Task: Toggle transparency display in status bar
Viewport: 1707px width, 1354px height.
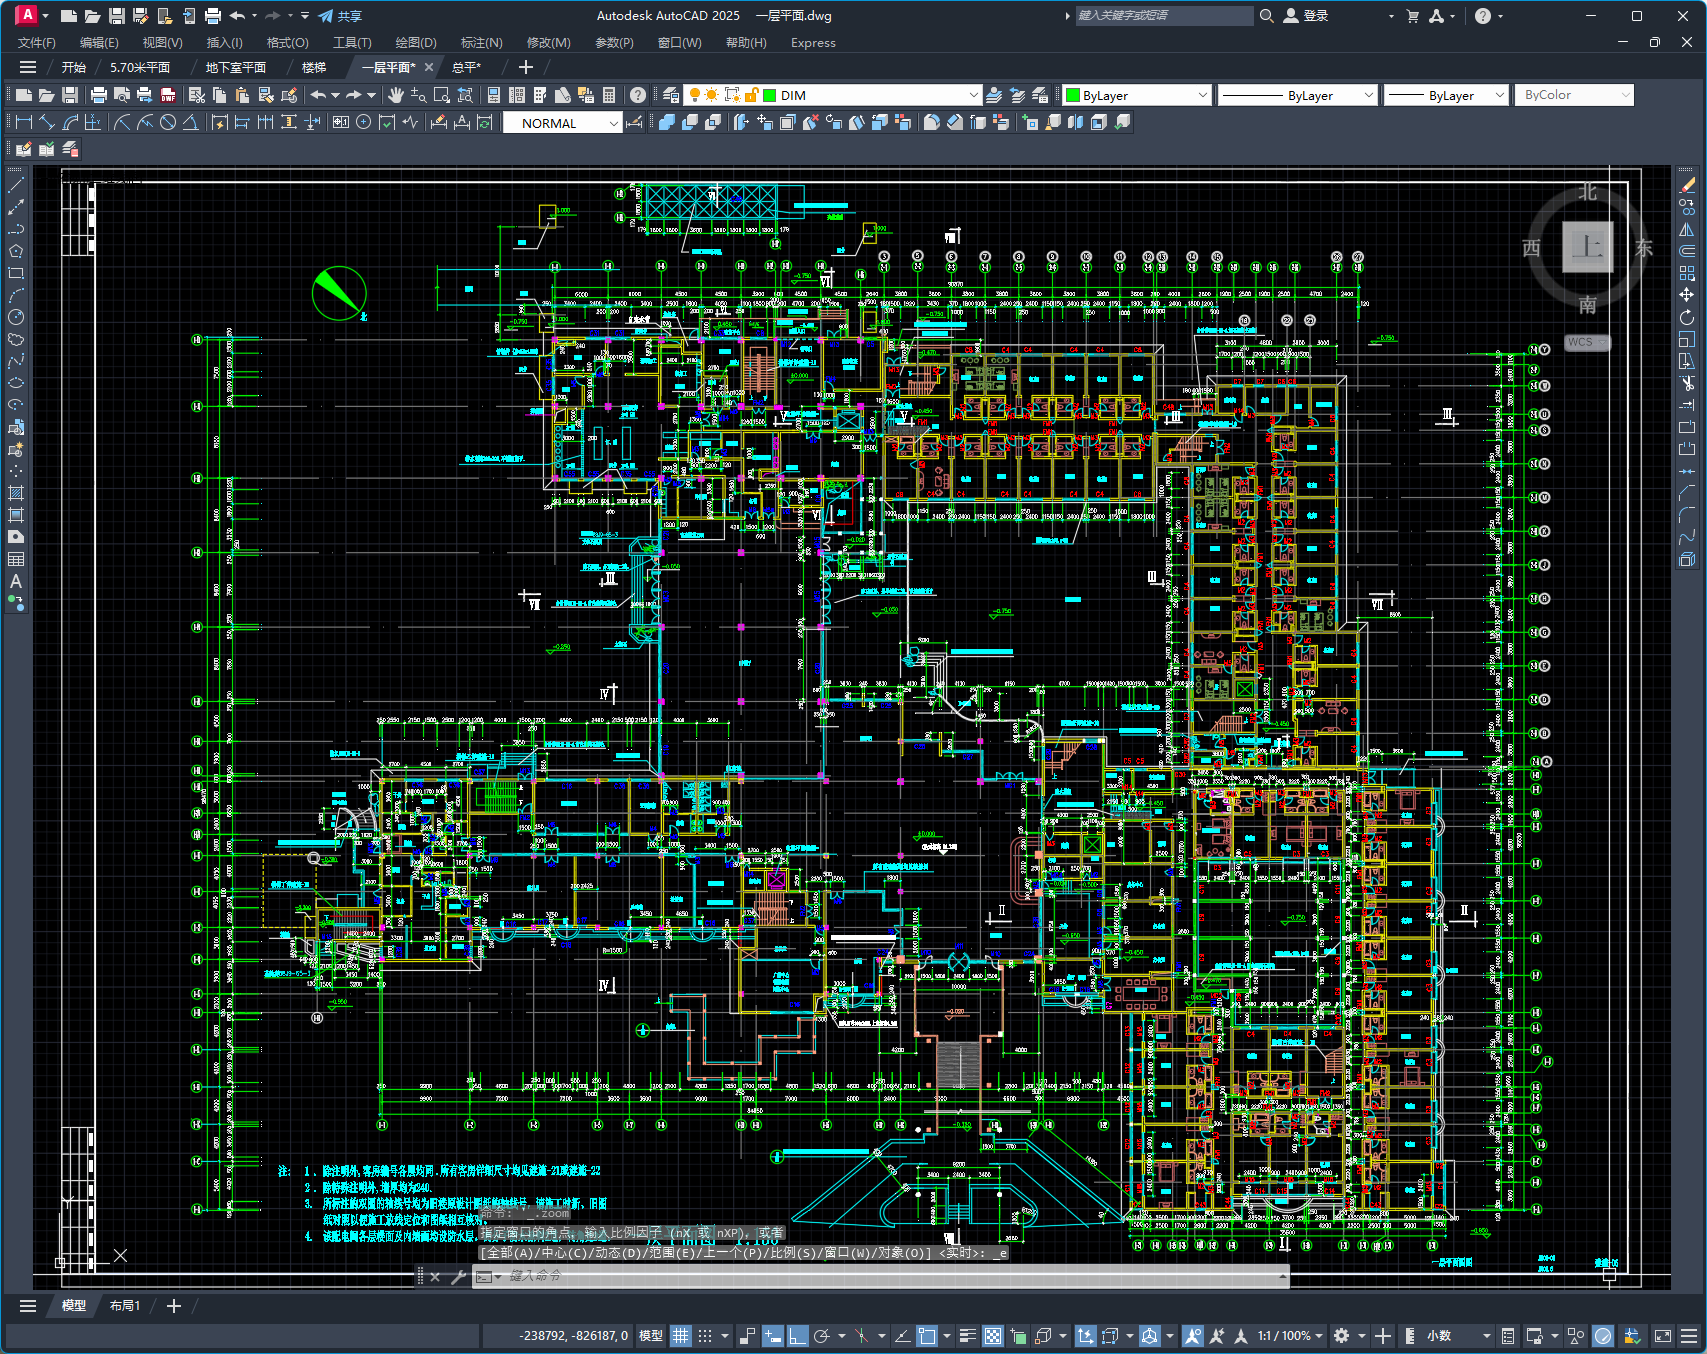Action: pyautogui.click(x=992, y=1336)
